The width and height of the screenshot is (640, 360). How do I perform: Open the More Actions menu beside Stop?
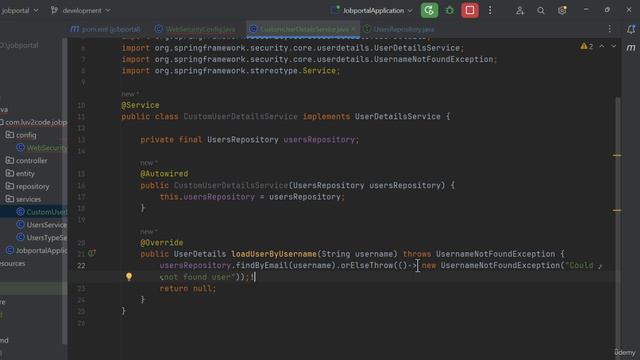[490, 11]
